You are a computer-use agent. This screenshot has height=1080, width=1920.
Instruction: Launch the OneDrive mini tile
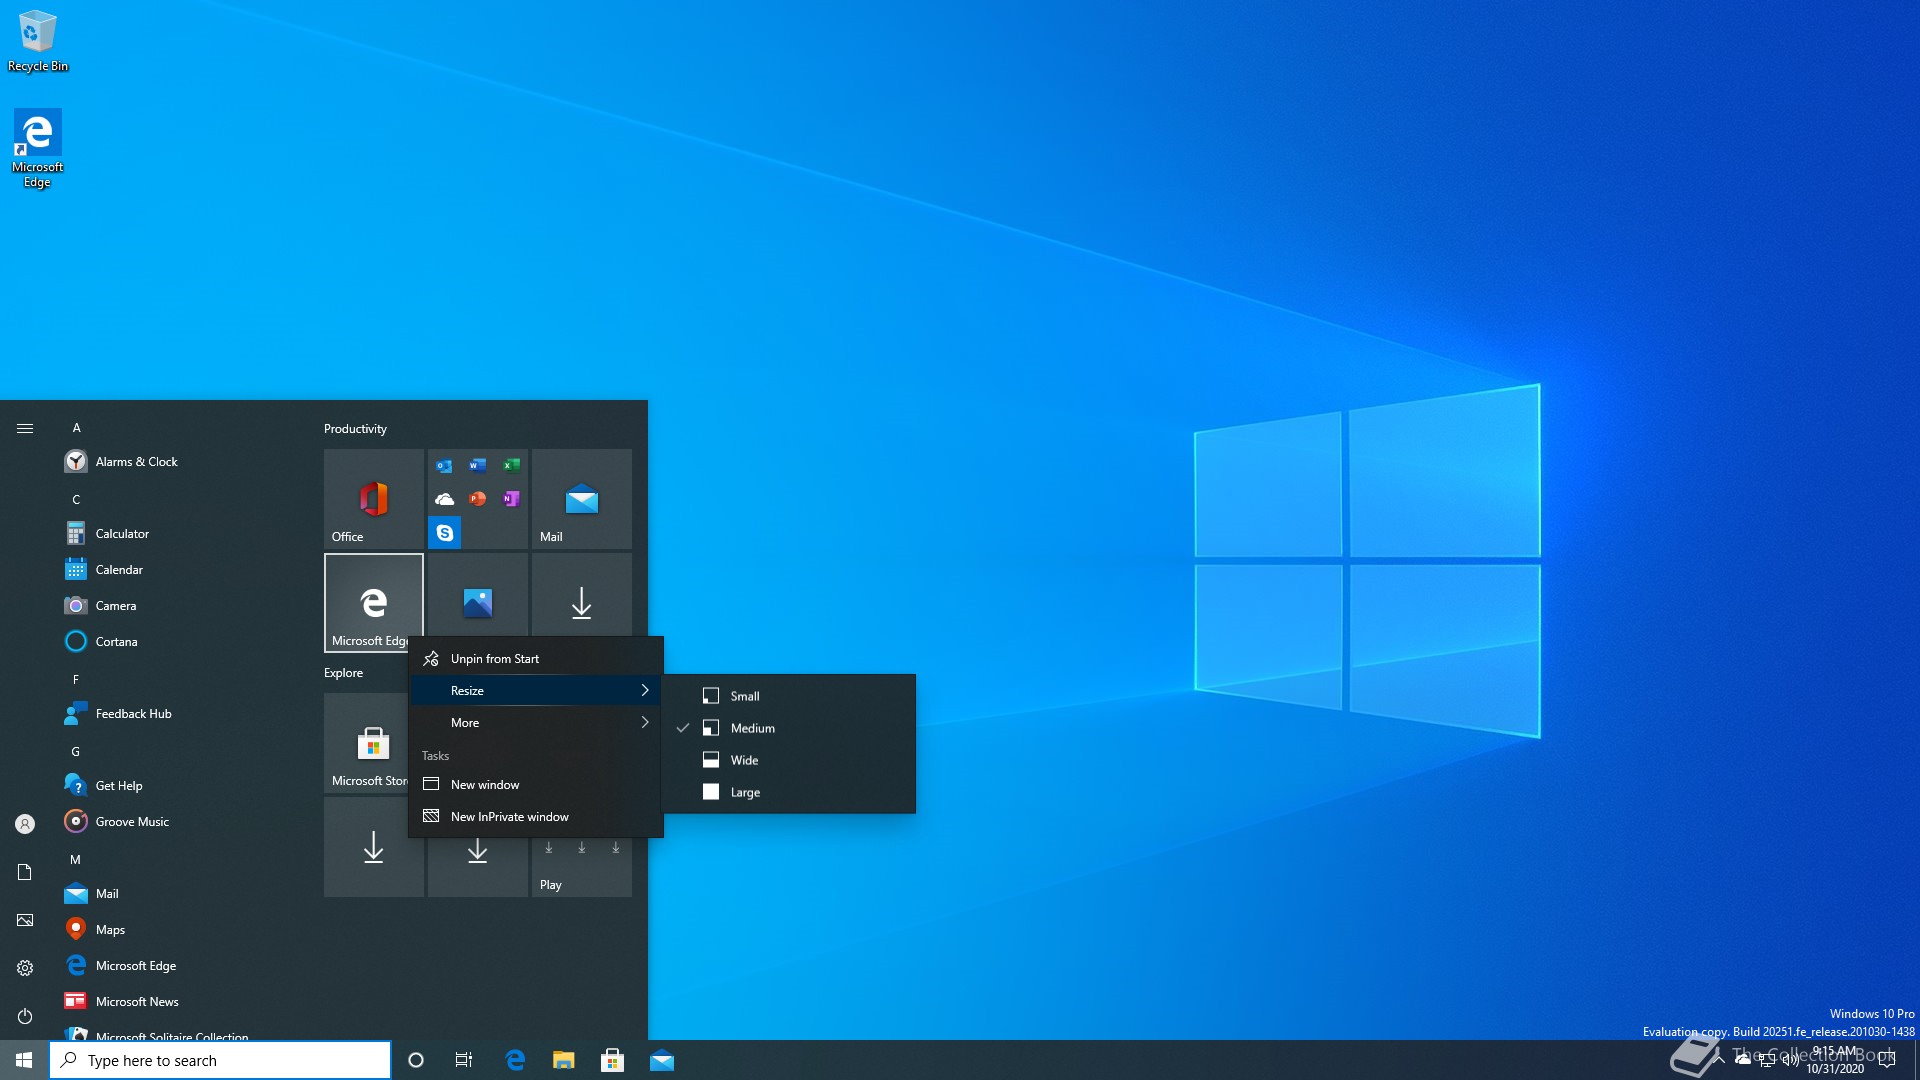click(x=444, y=499)
